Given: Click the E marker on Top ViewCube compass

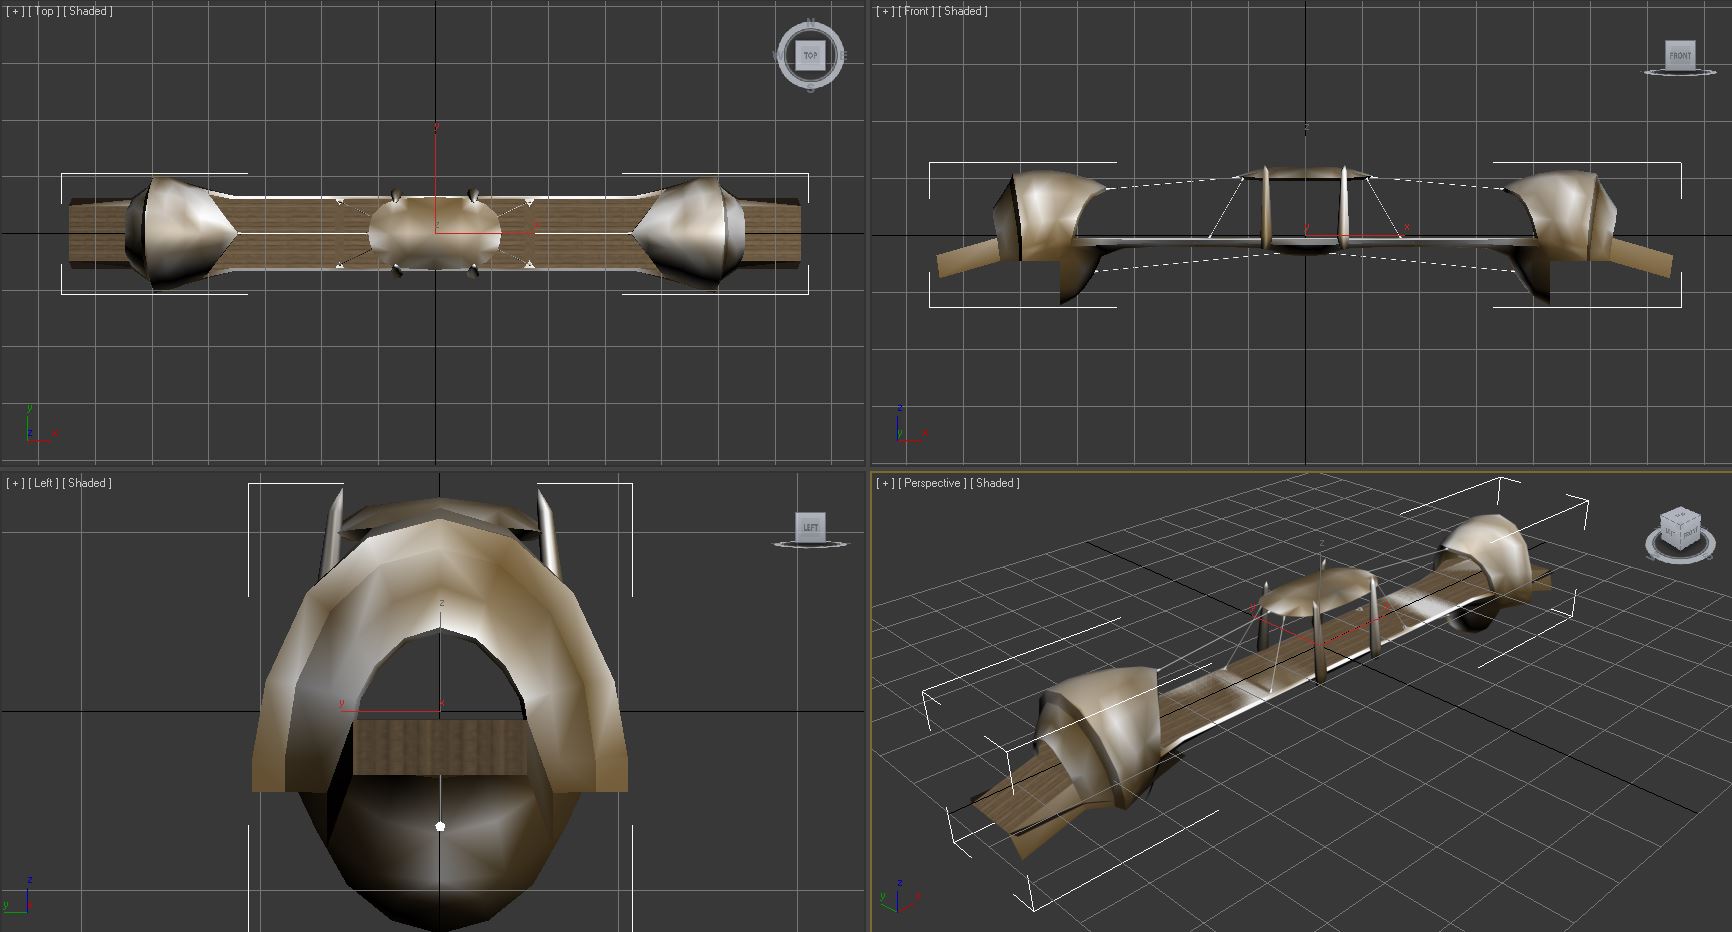Looking at the screenshot, I should click(x=842, y=55).
